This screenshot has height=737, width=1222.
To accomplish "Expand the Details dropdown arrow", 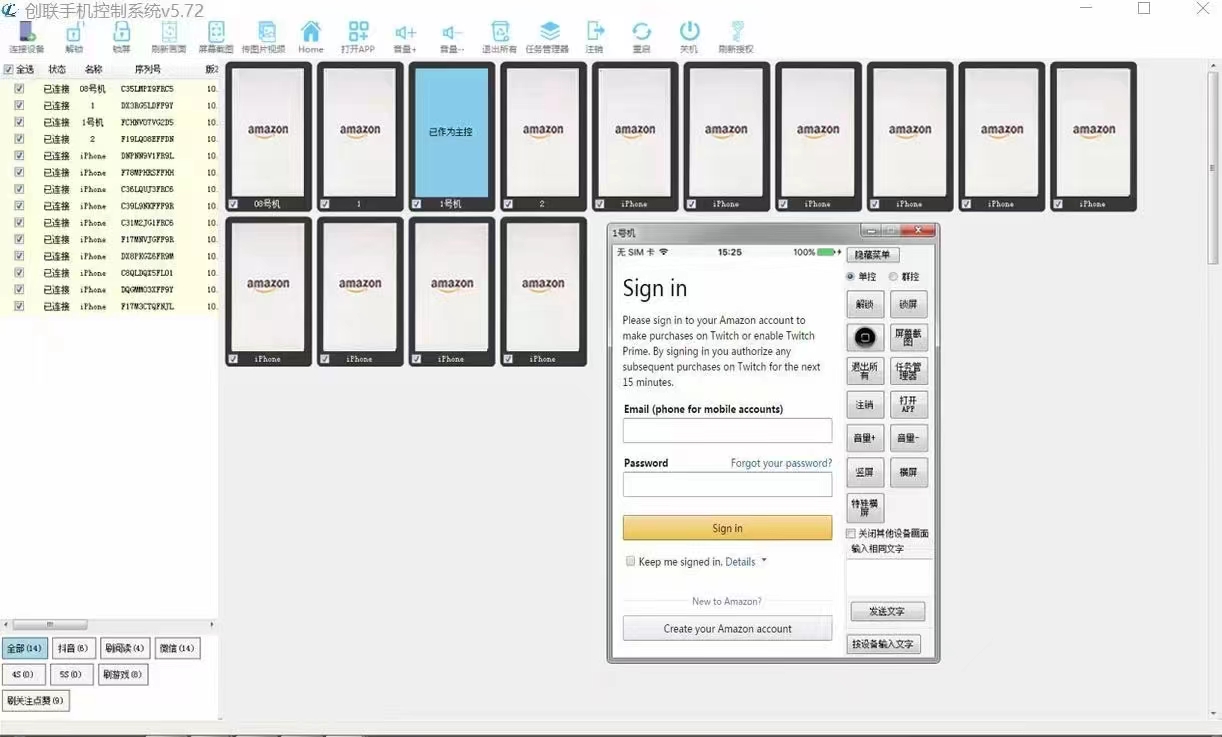I will (764, 561).
